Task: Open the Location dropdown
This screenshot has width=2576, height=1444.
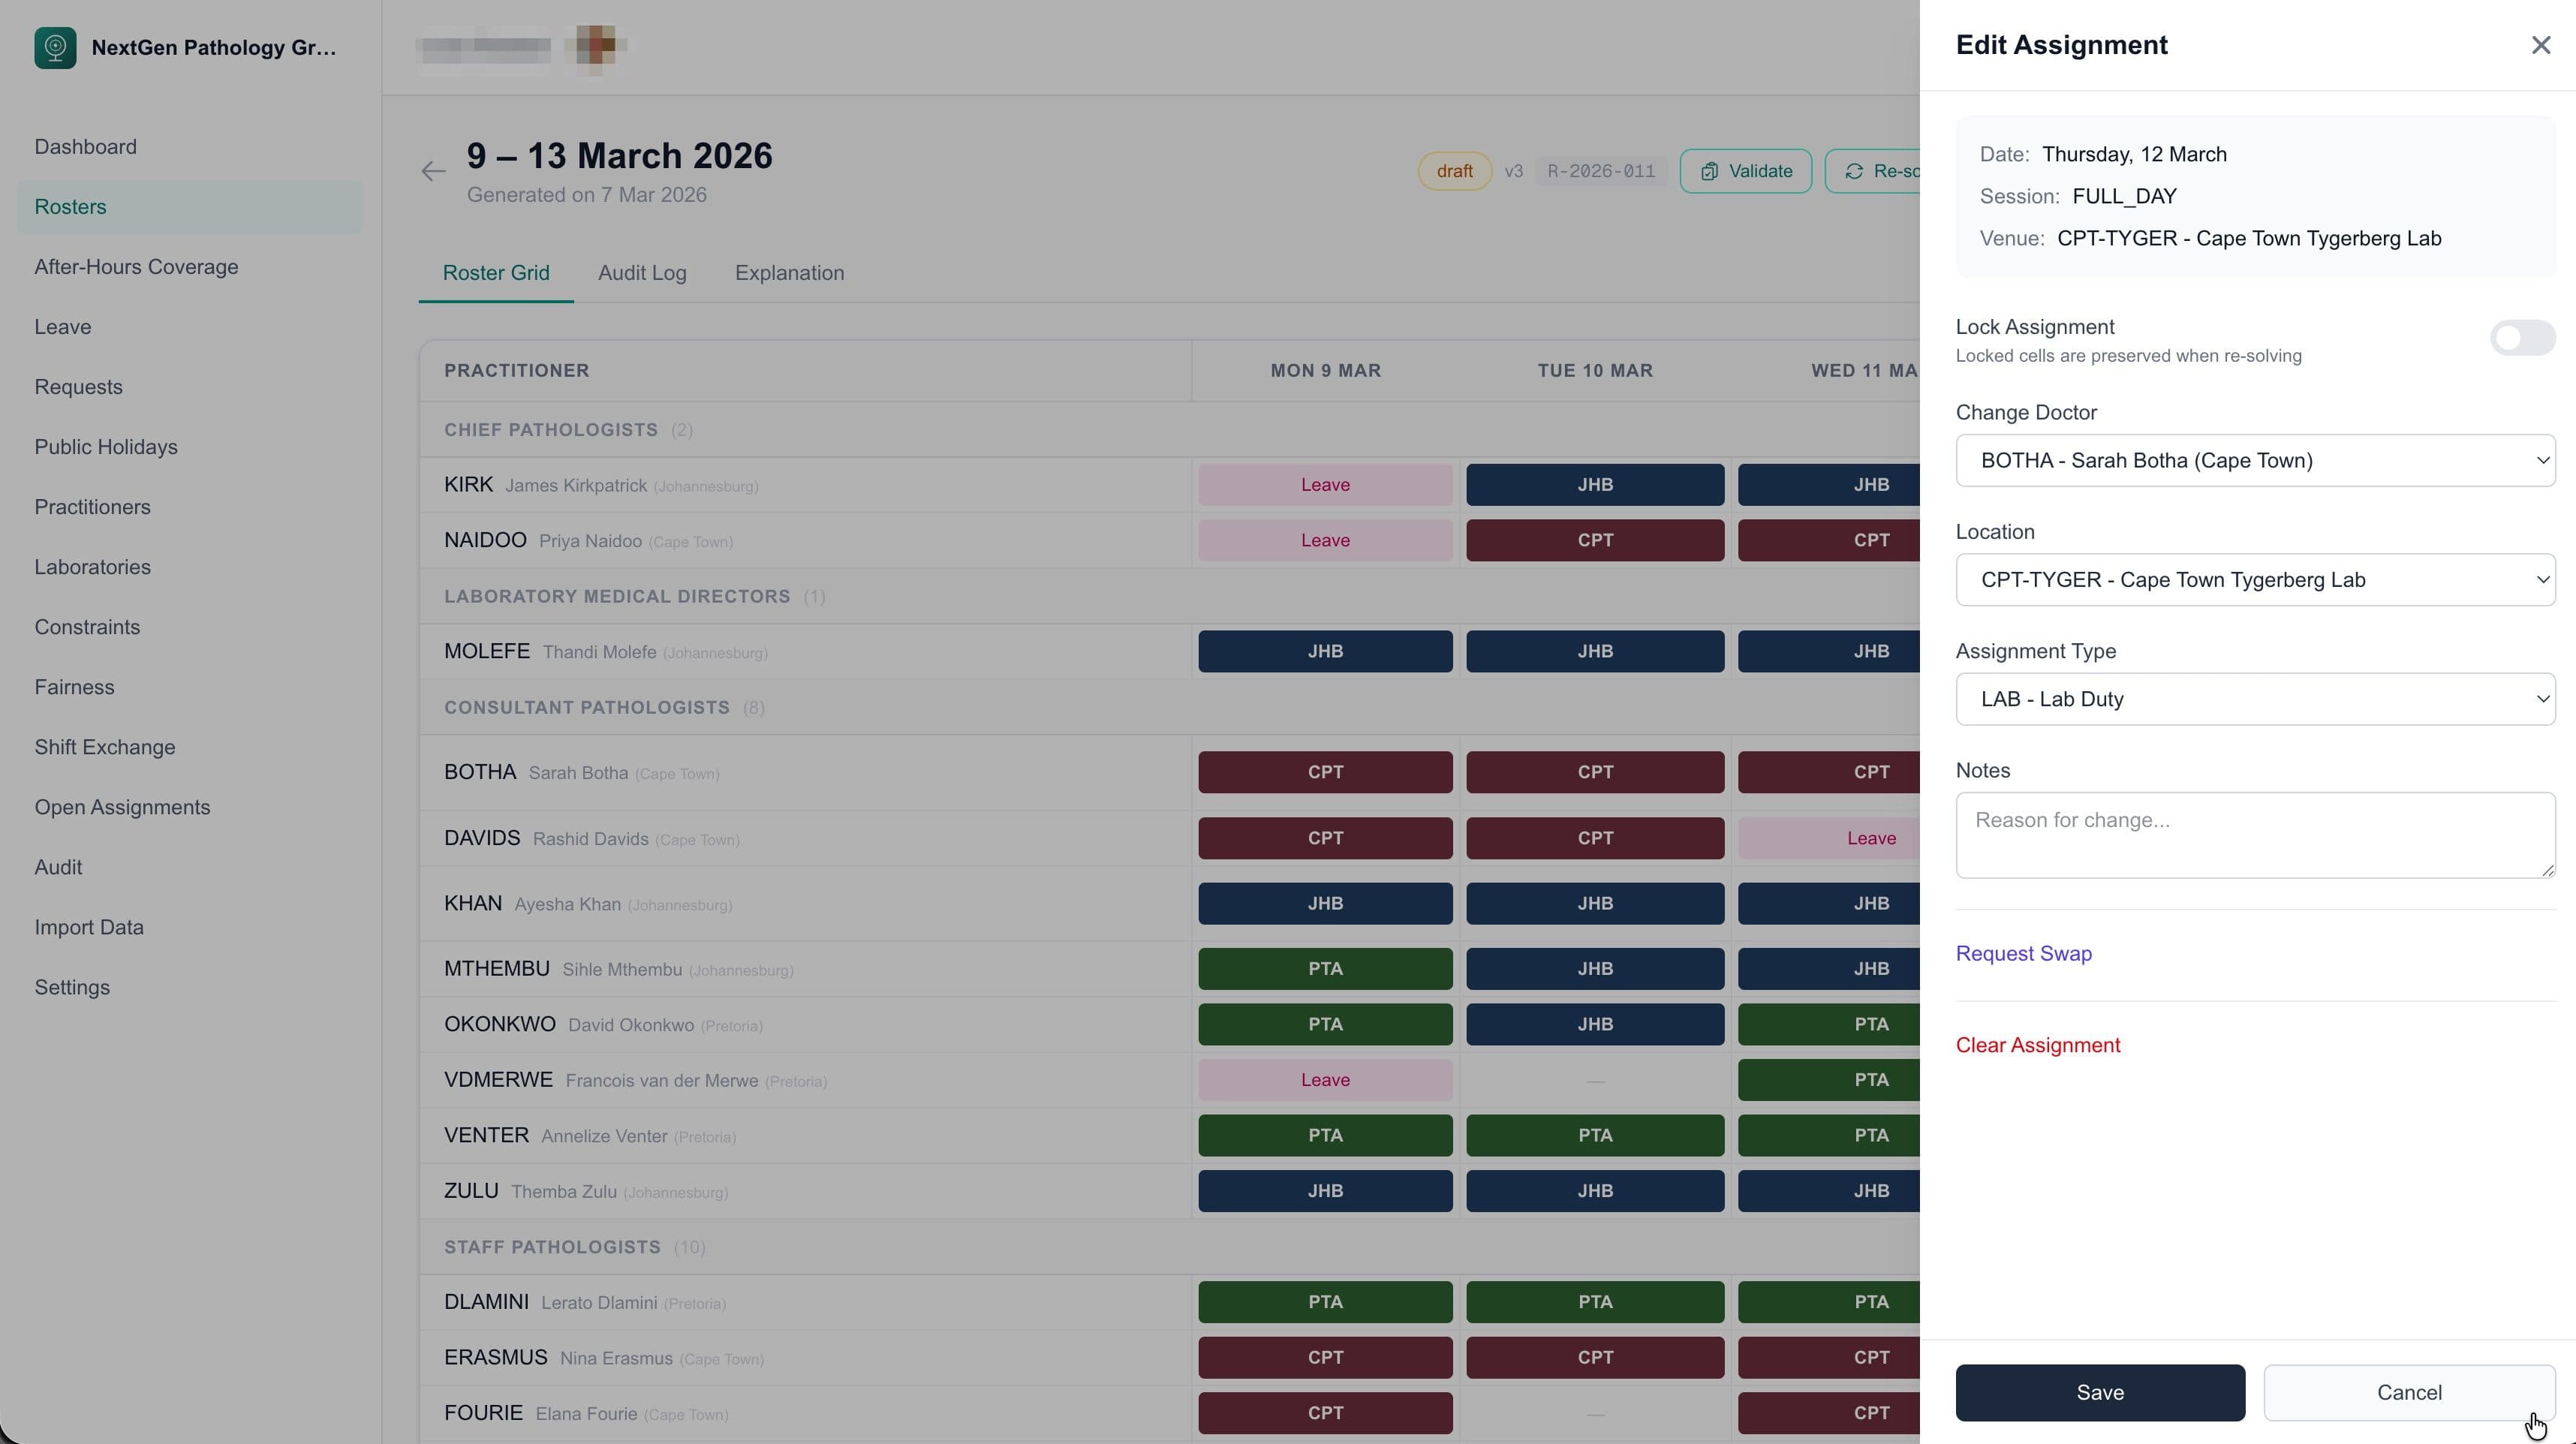Action: point(2255,580)
